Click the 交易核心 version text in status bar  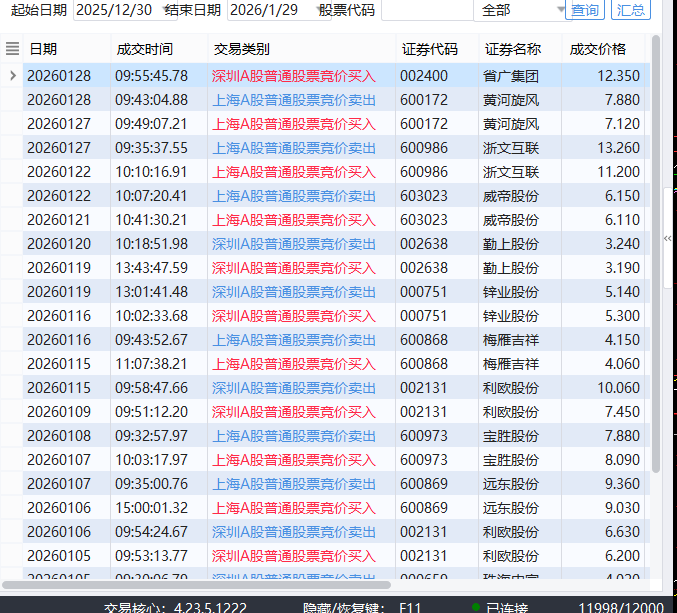click(x=175, y=608)
